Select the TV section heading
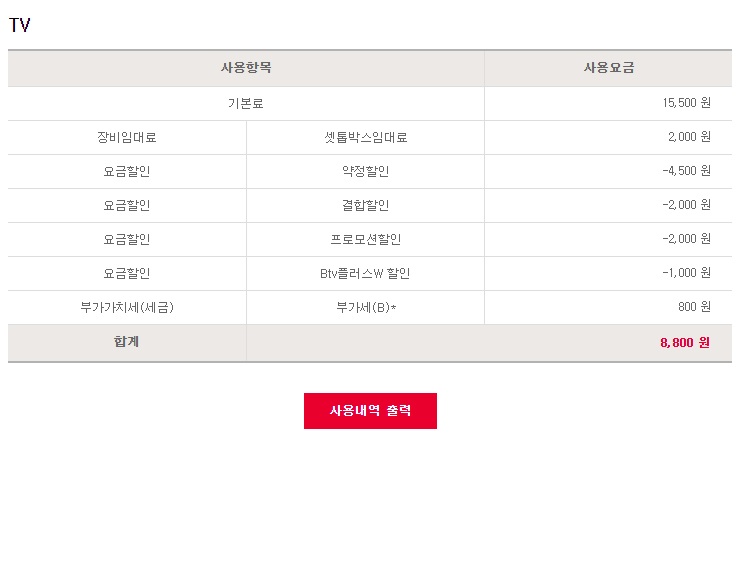The height and width of the screenshot is (573, 745). click(20, 26)
